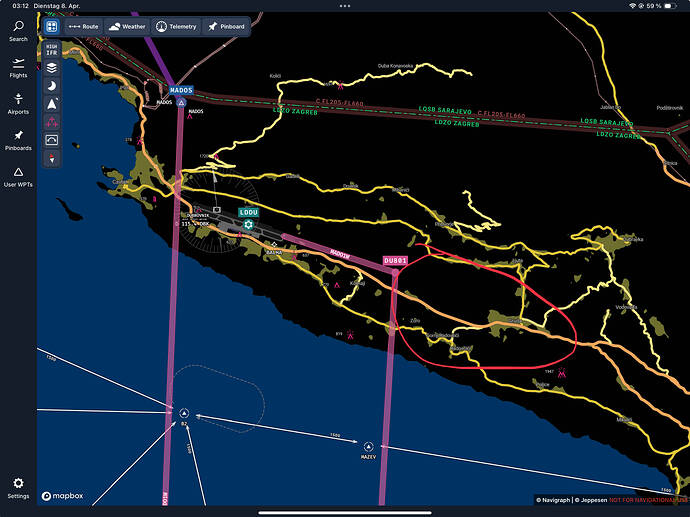Click the MAZEV waypoint symbol
The image size is (690, 517).
(x=368, y=447)
